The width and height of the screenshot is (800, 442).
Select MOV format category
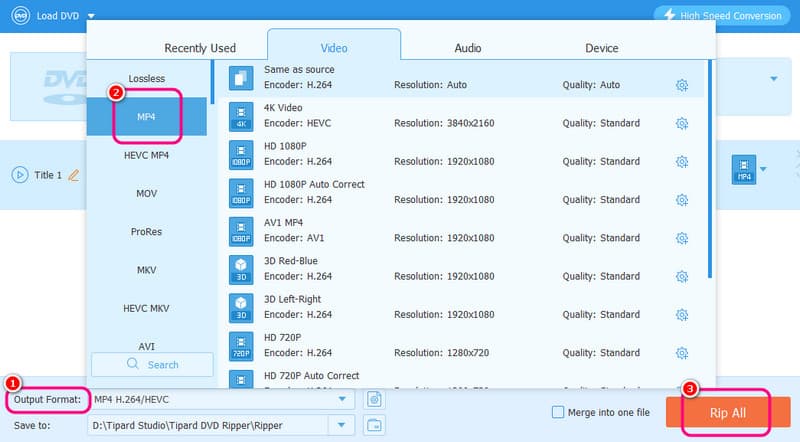[x=147, y=193]
